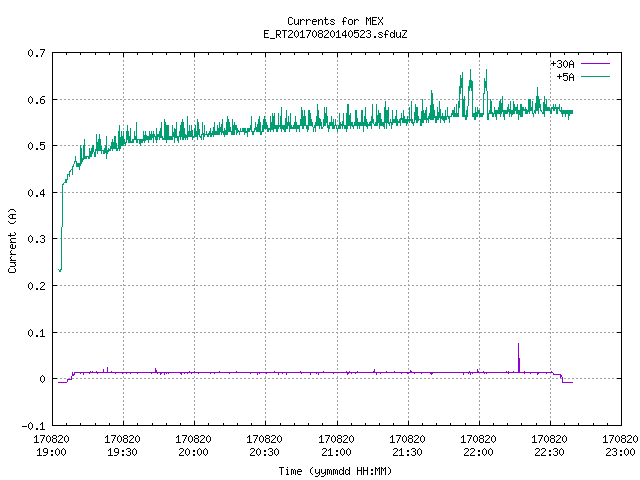The width and height of the screenshot is (640, 480).
Task: Click the 20:00 time tick label
Action: click(x=193, y=452)
